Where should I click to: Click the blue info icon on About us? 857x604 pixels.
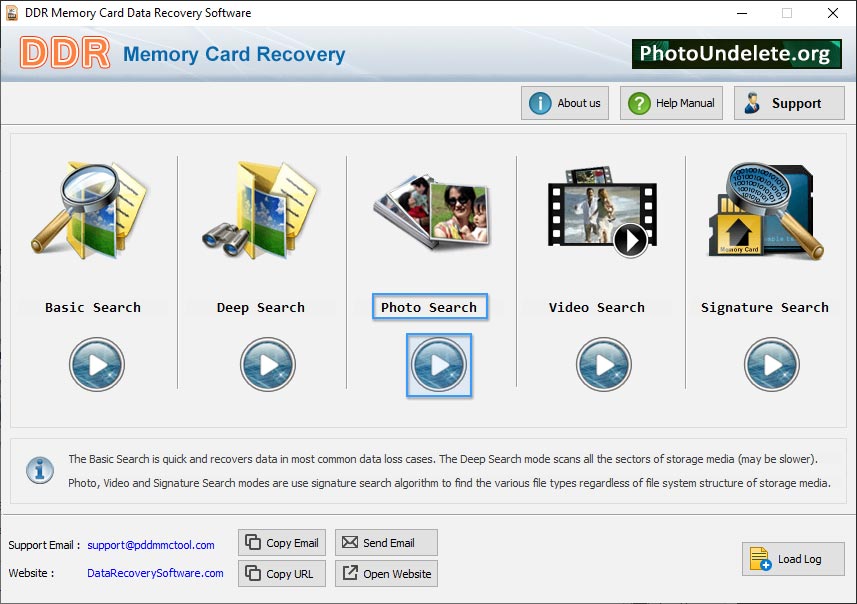pos(540,103)
